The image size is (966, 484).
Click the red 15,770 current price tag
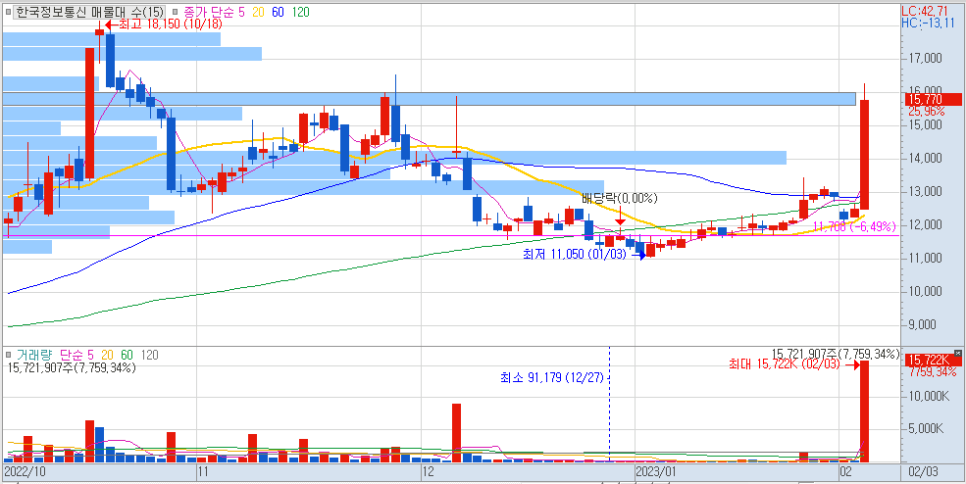(x=933, y=99)
